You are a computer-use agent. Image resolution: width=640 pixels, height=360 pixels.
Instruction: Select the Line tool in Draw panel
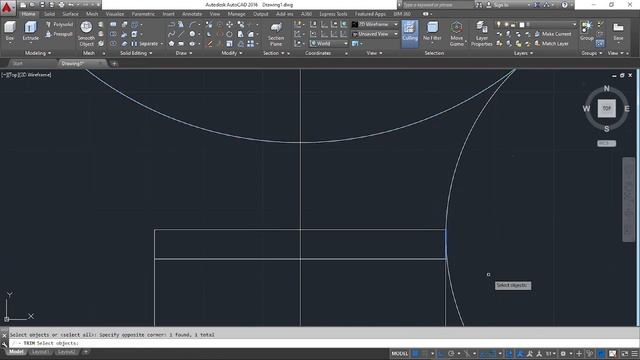point(181,34)
